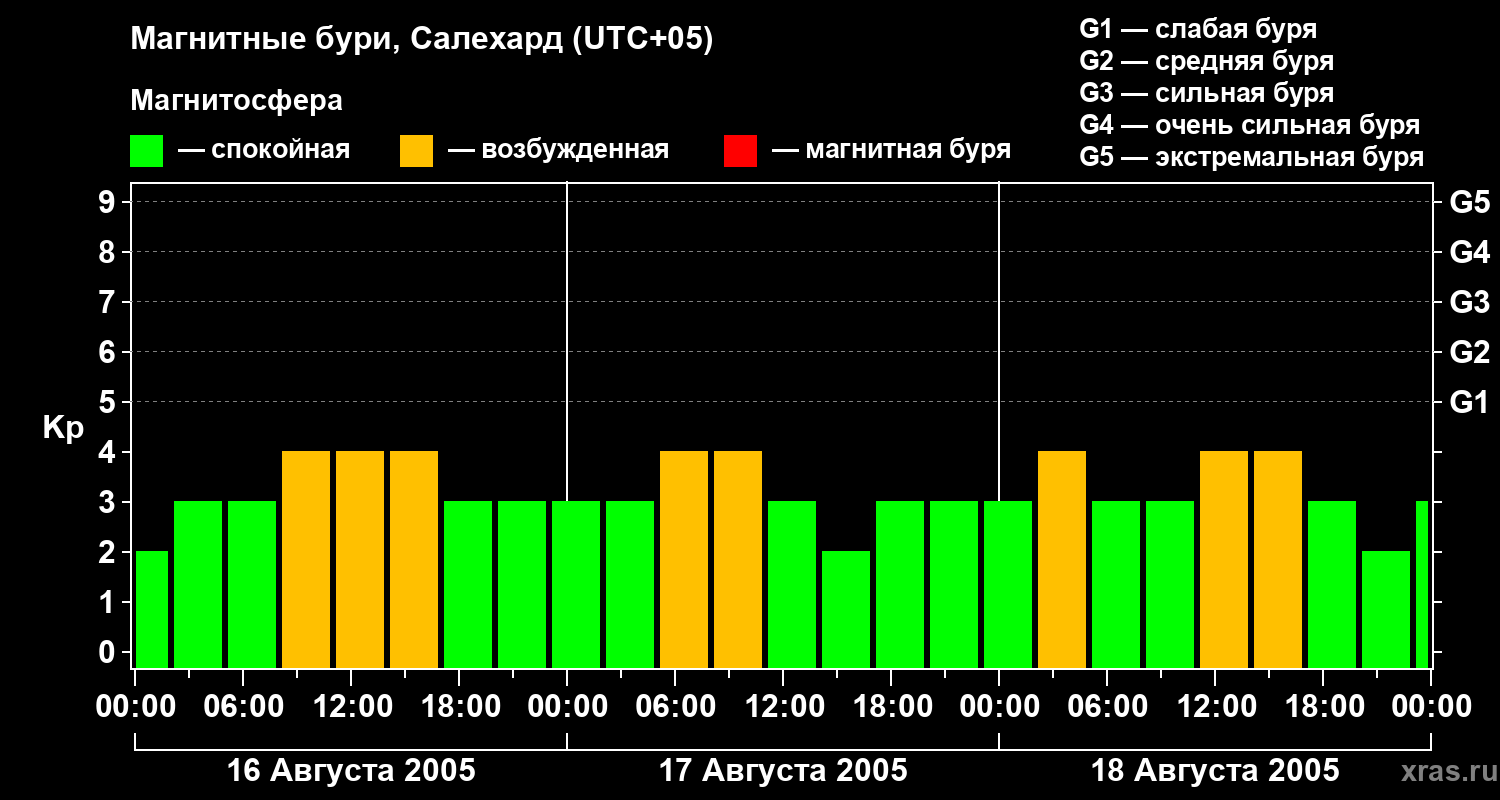Click the '17 Августа 2005' date label
This screenshot has height=800, width=1500.
point(783,771)
